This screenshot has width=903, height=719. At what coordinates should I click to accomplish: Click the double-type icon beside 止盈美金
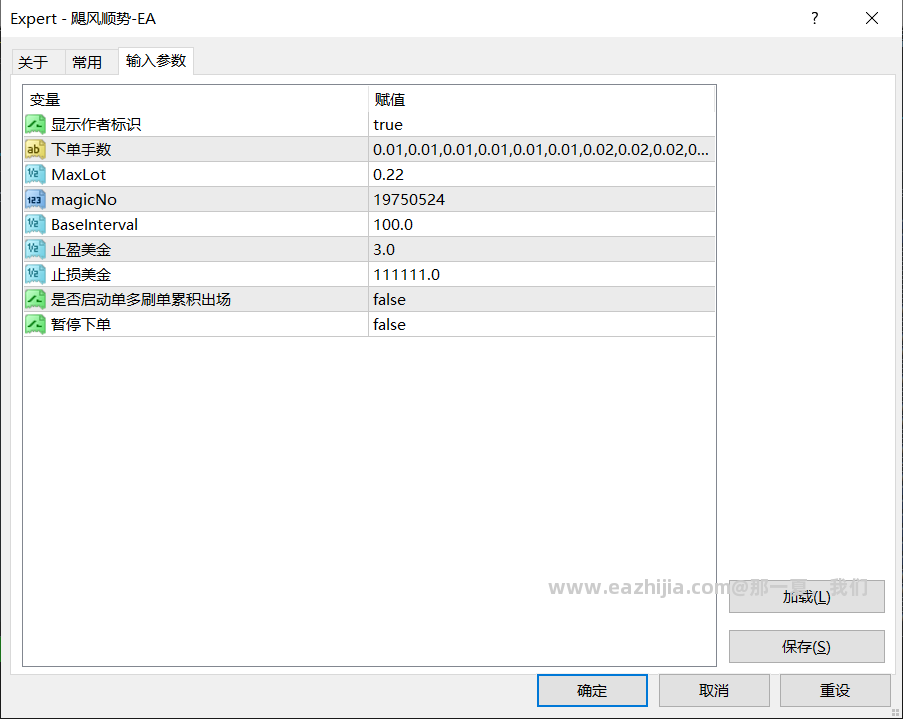coord(35,249)
